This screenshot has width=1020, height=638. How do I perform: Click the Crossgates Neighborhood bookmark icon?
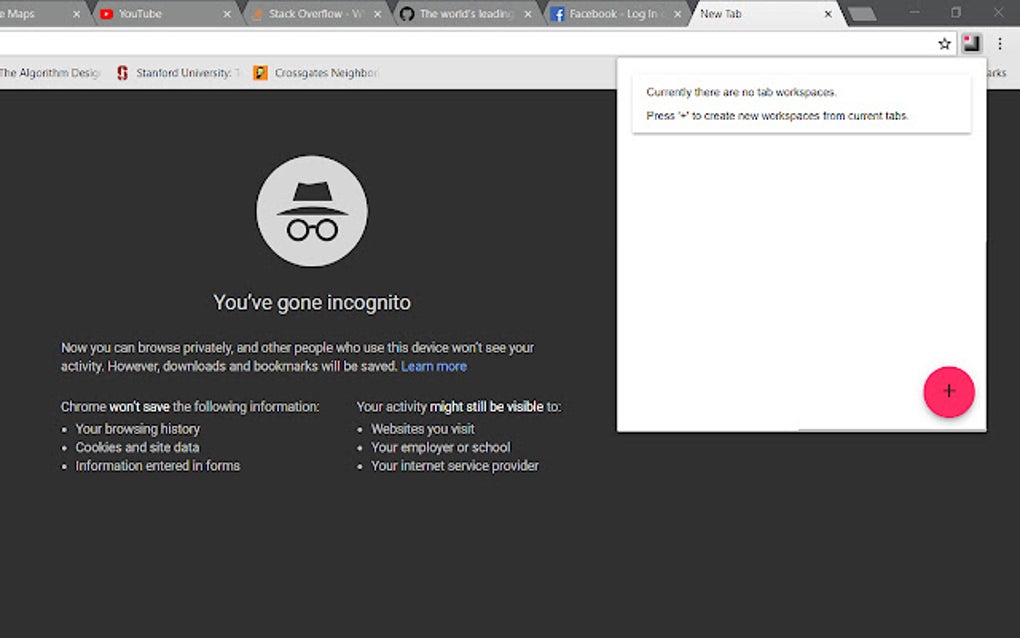pos(261,72)
